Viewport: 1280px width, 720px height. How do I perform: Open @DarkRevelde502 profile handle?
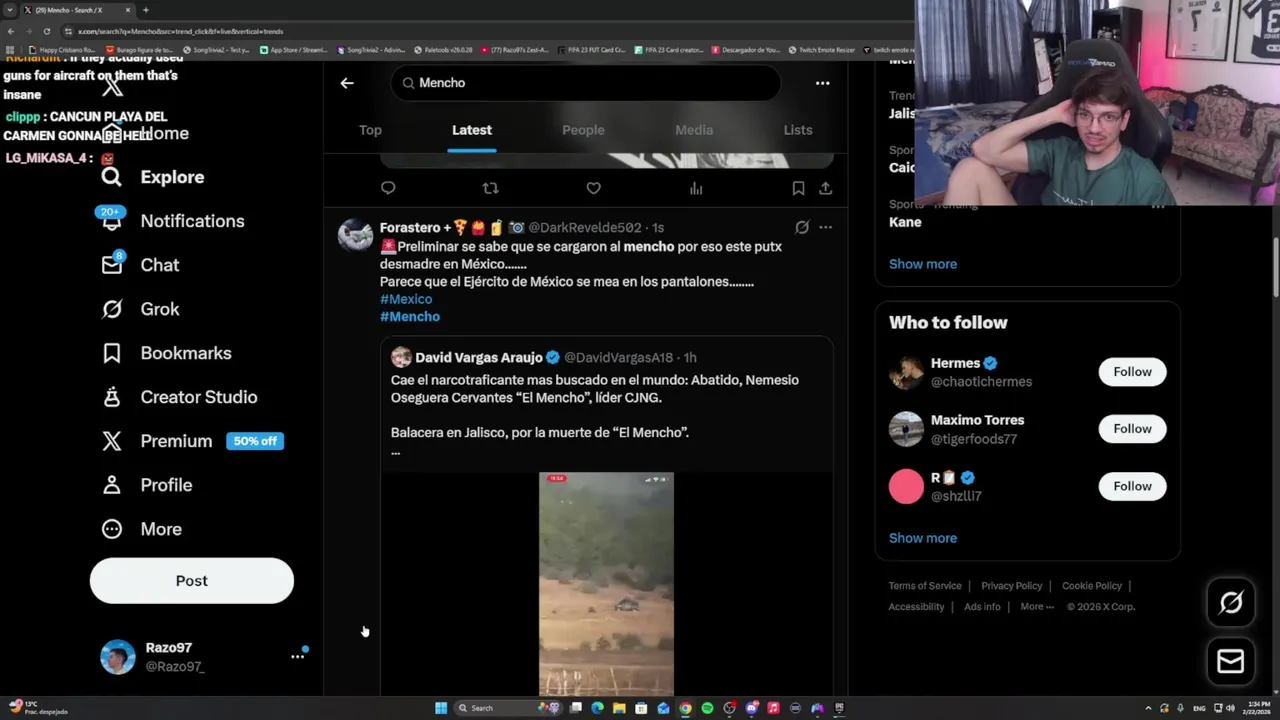coord(585,228)
